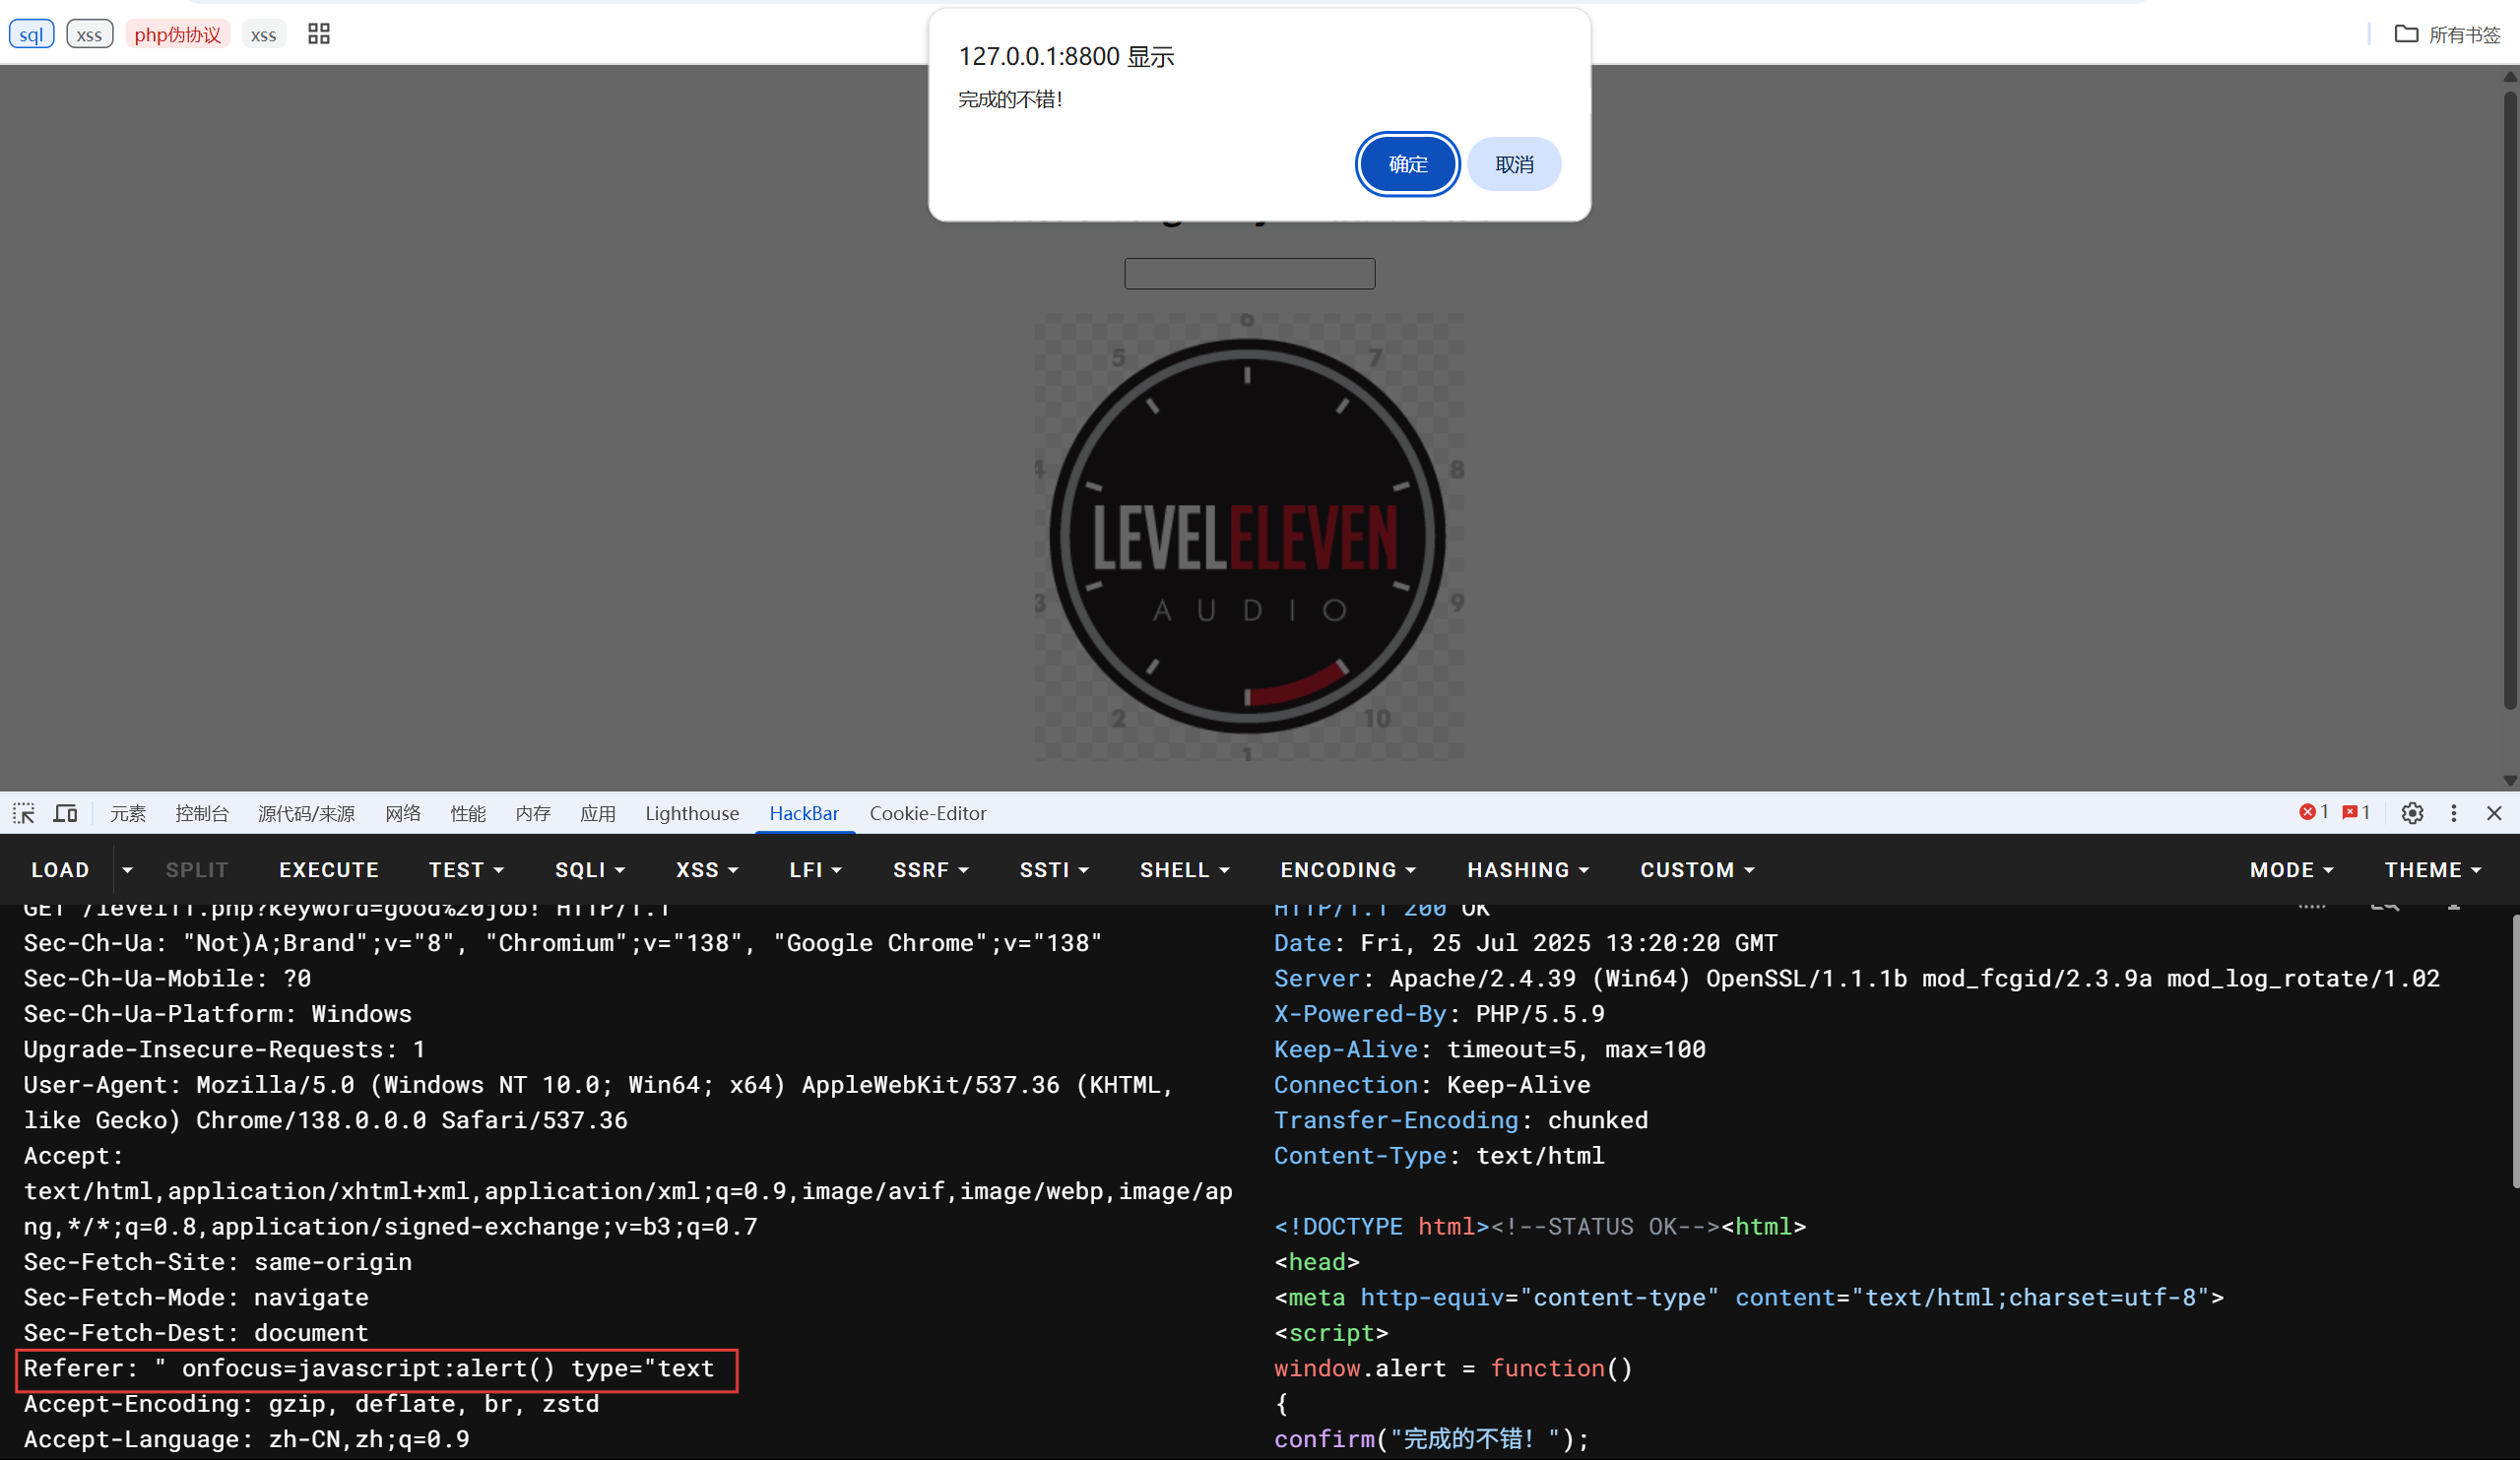Expand the XSS dropdown in HackBar
Image resolution: width=2520 pixels, height=1460 pixels.
point(706,870)
